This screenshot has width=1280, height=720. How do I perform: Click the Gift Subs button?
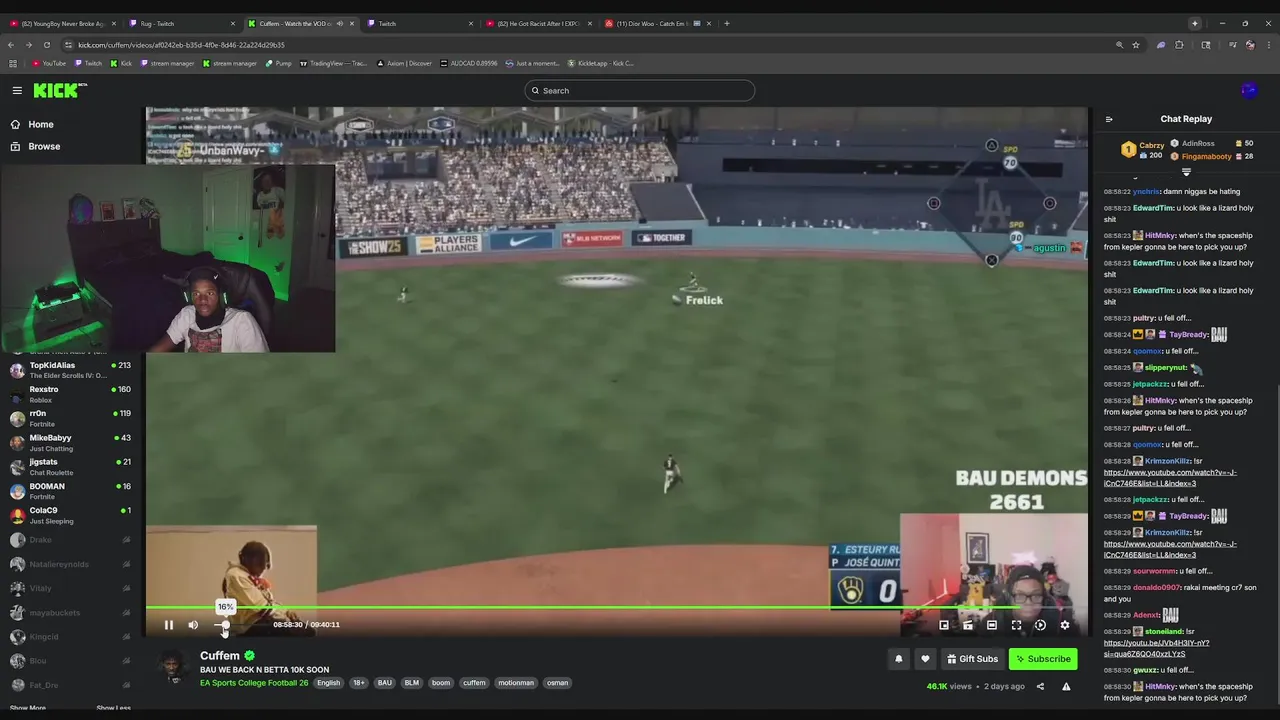[972, 659]
